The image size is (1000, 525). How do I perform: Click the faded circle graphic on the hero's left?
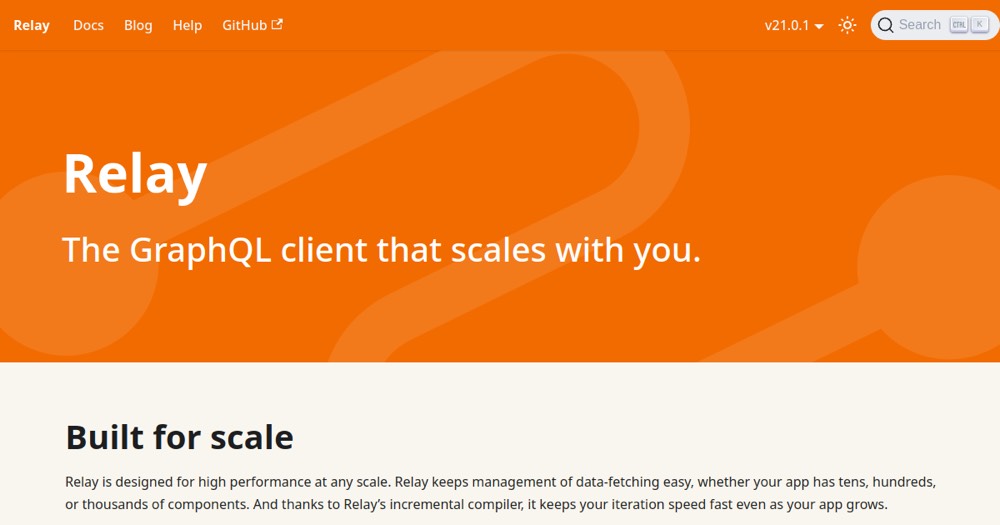[x=70, y=265]
